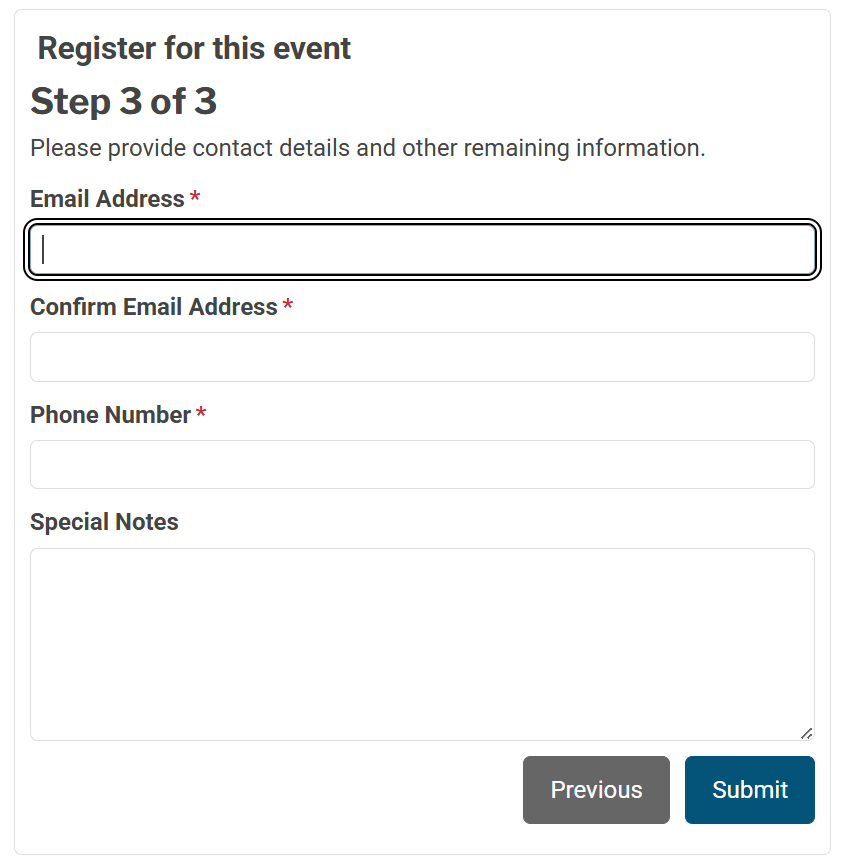Click the Email Address label text
Viewport: 843px width, 867px height.
click(107, 199)
